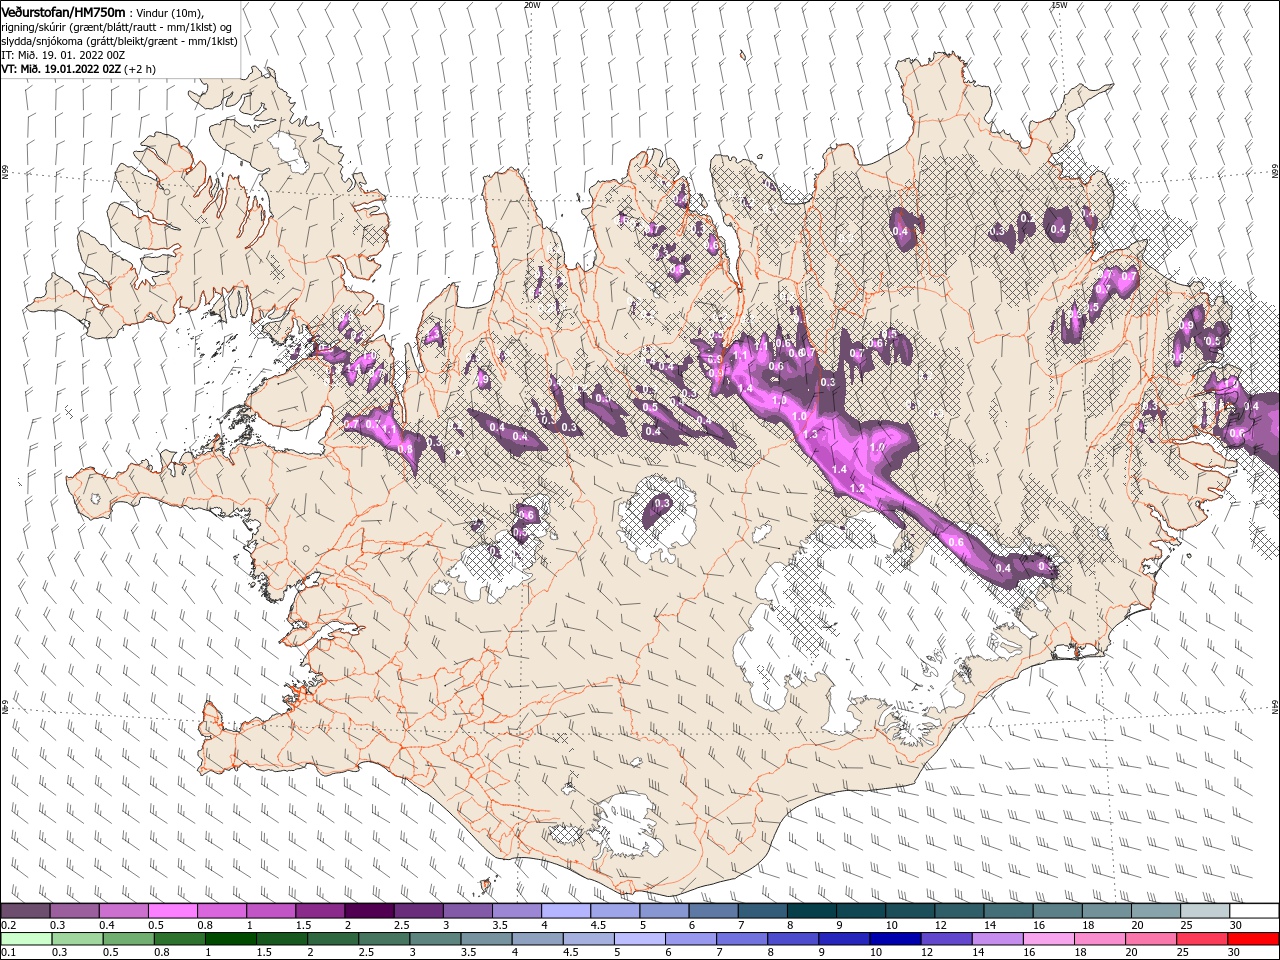Click the '1.2' snowfall value on map

pyautogui.click(x=857, y=488)
